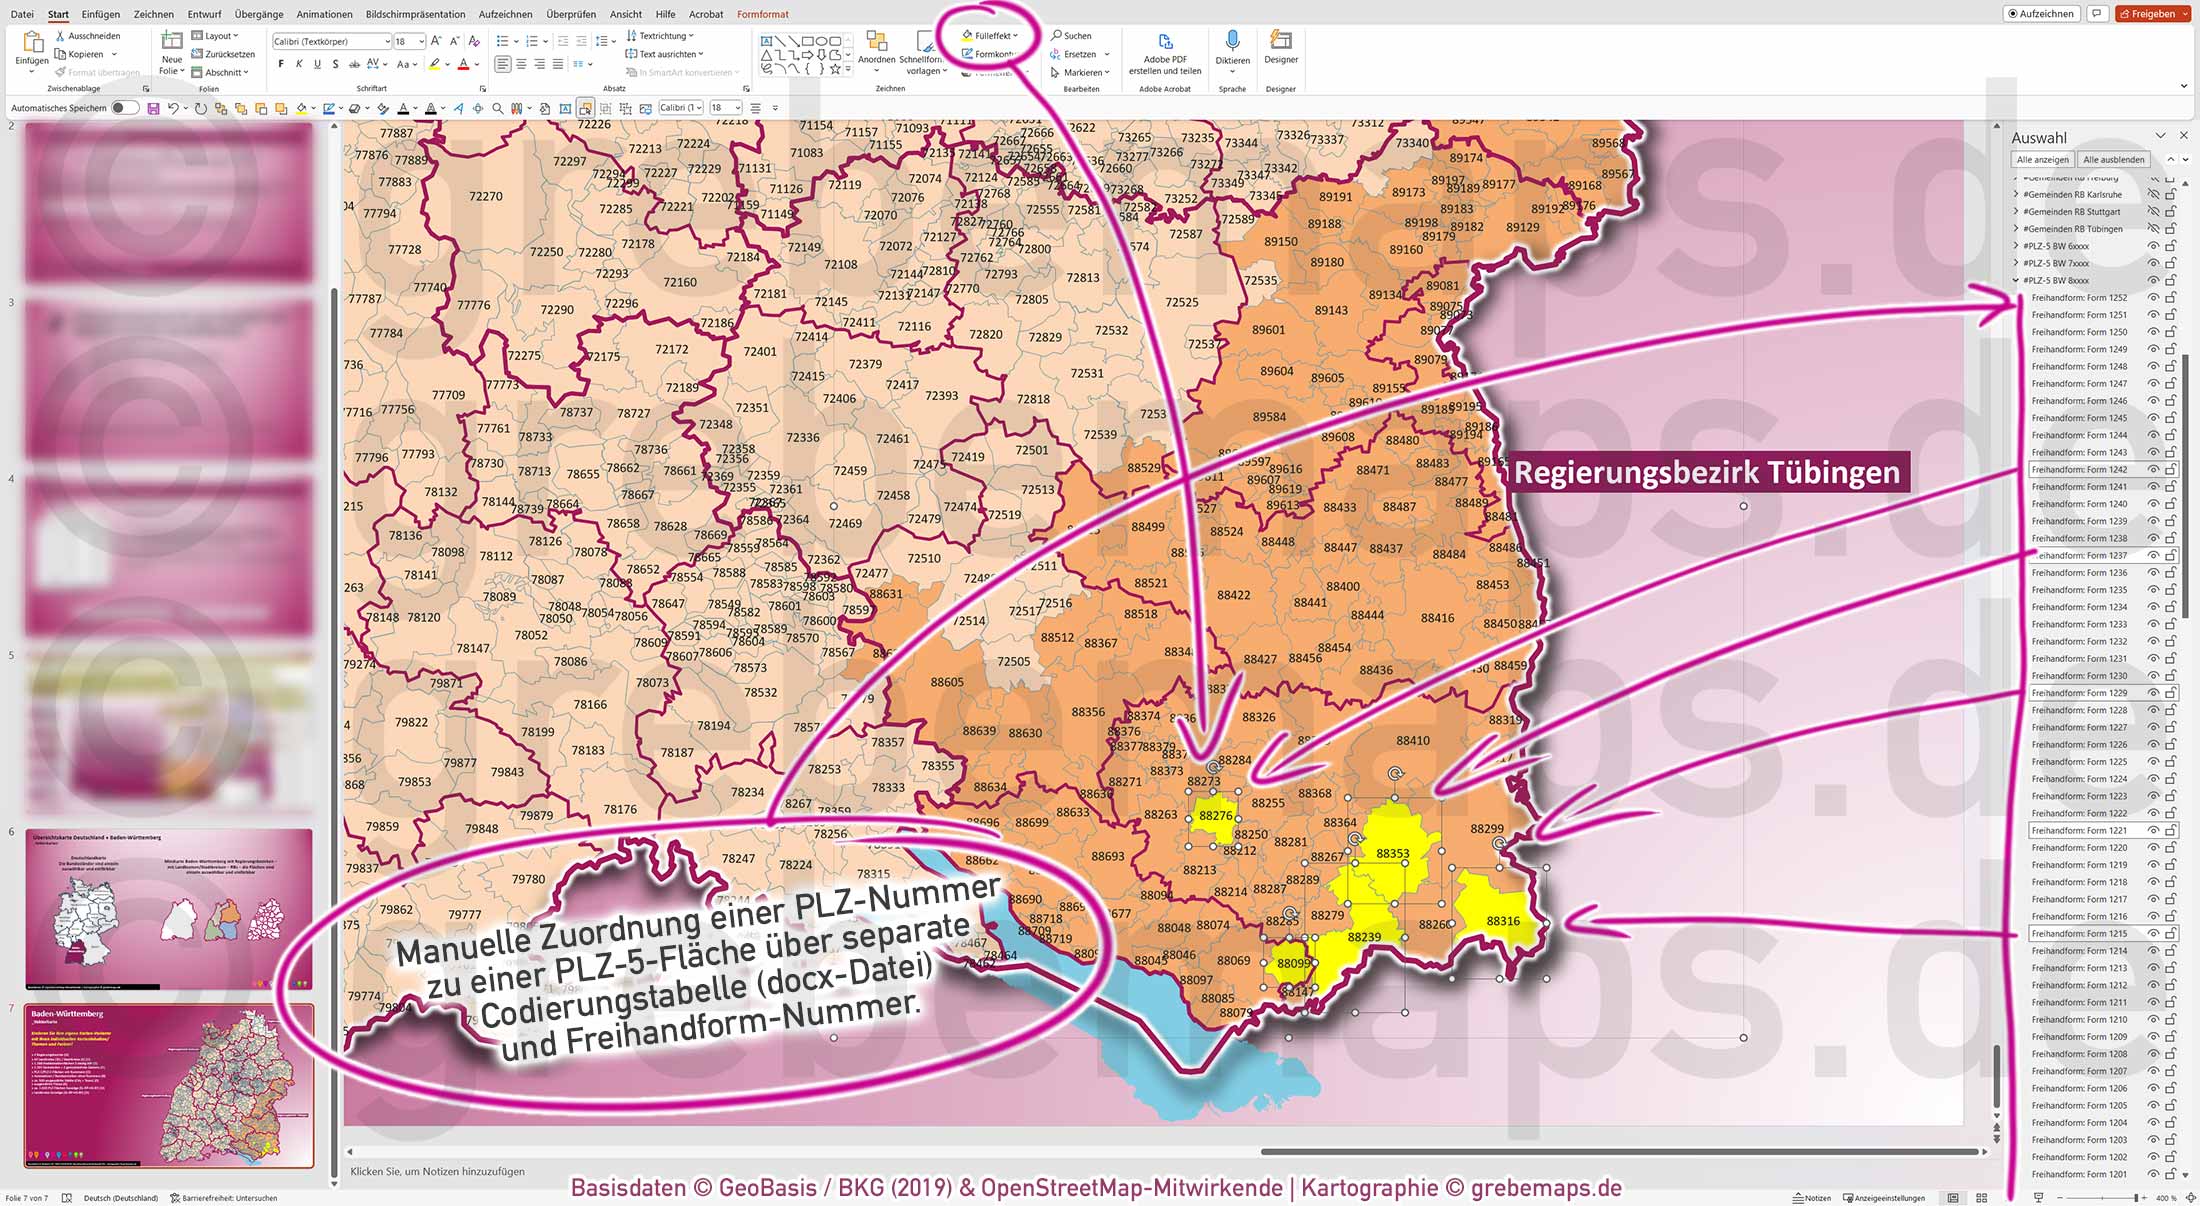Open the Designer pane icon
The height and width of the screenshot is (1206, 2200).
(1280, 40)
